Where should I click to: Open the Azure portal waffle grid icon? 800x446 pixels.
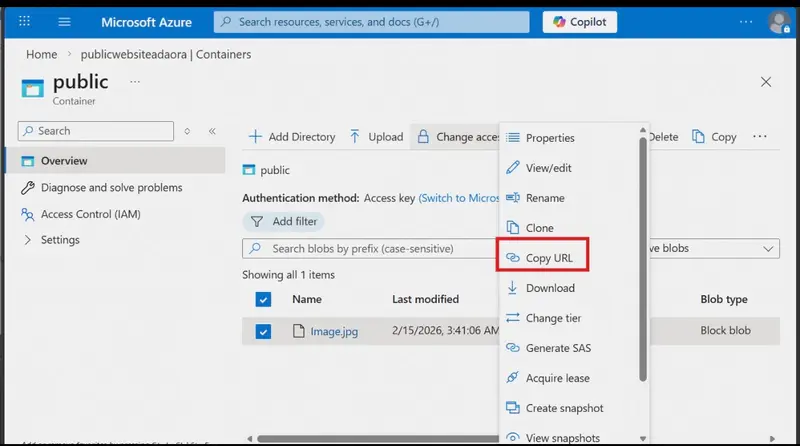[24, 21]
